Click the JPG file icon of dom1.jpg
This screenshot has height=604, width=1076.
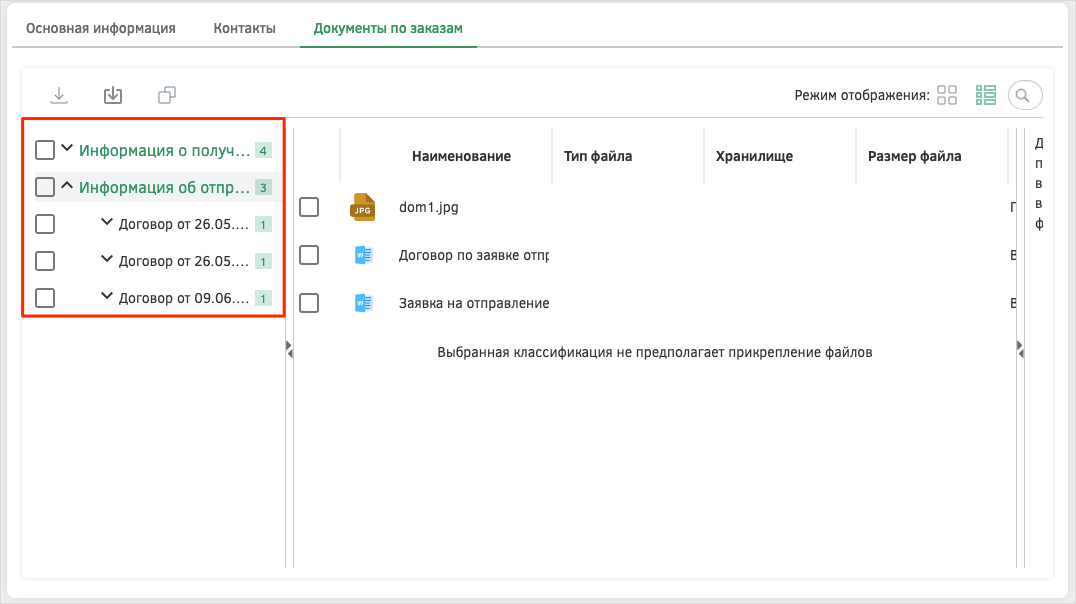pos(362,207)
